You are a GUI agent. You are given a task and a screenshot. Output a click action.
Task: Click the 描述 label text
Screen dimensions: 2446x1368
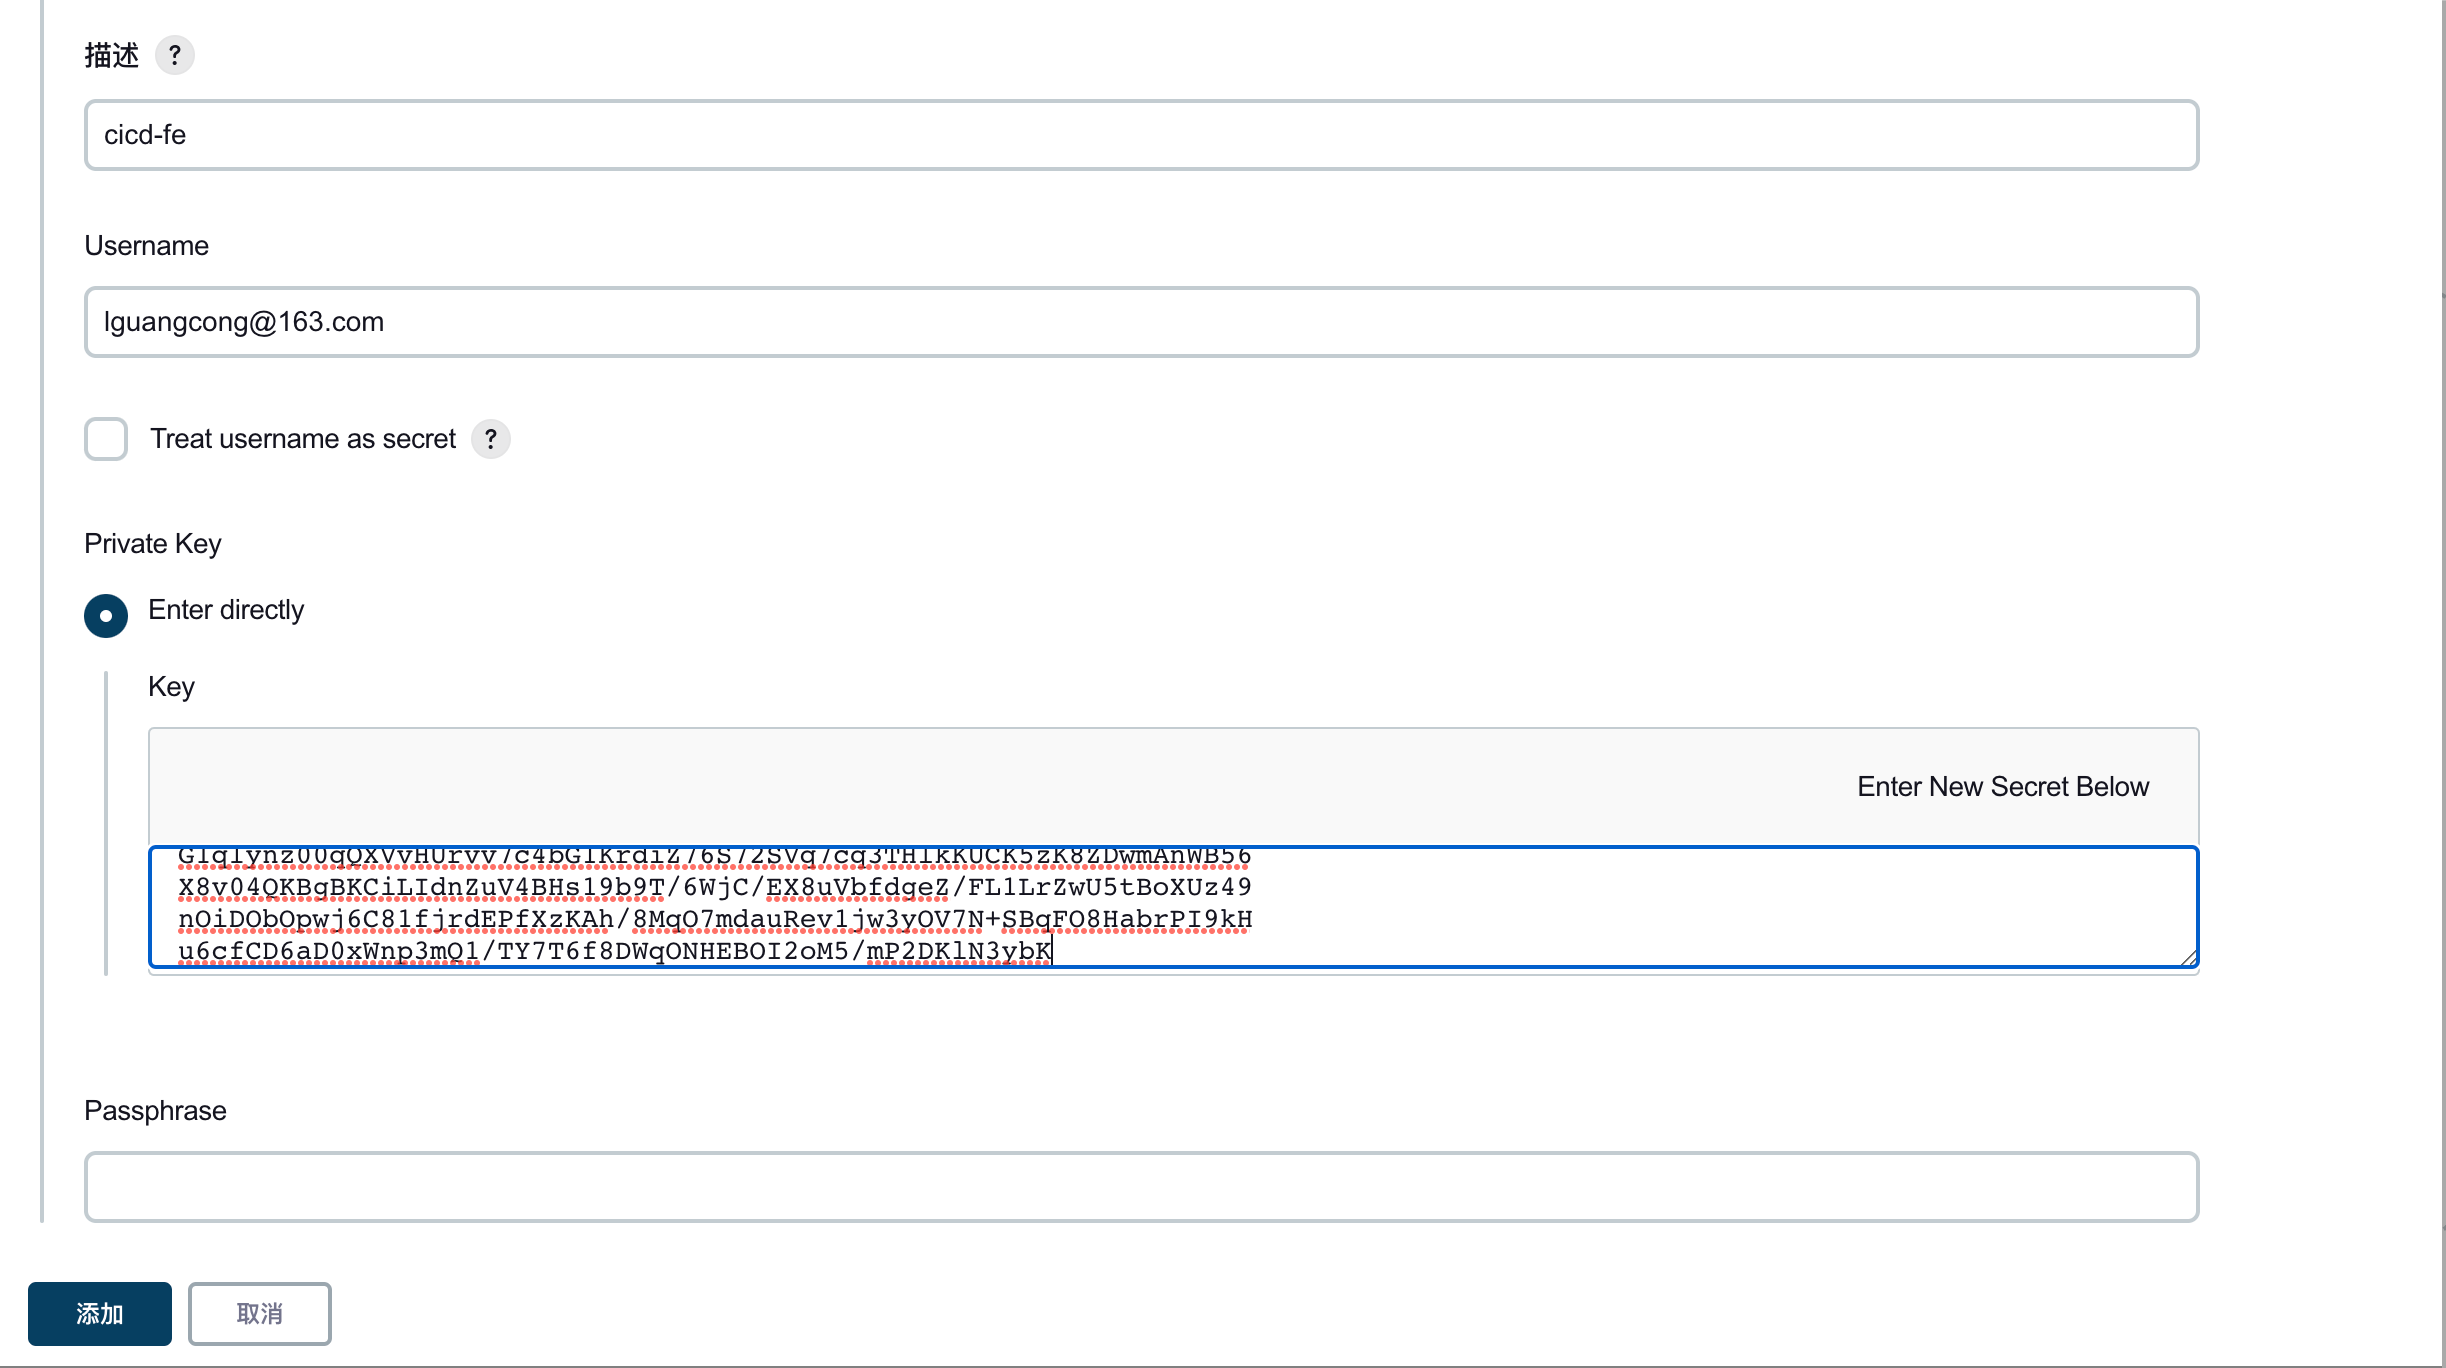[111, 55]
